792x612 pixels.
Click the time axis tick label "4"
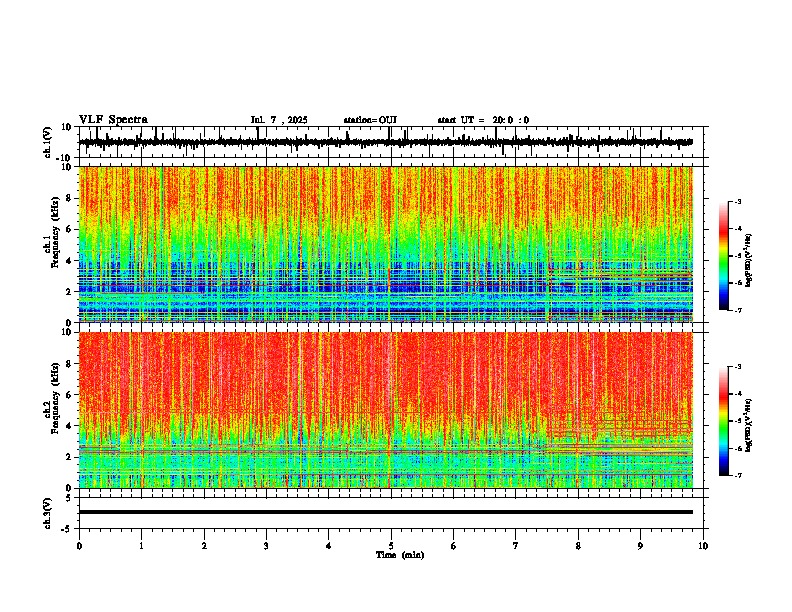(329, 546)
